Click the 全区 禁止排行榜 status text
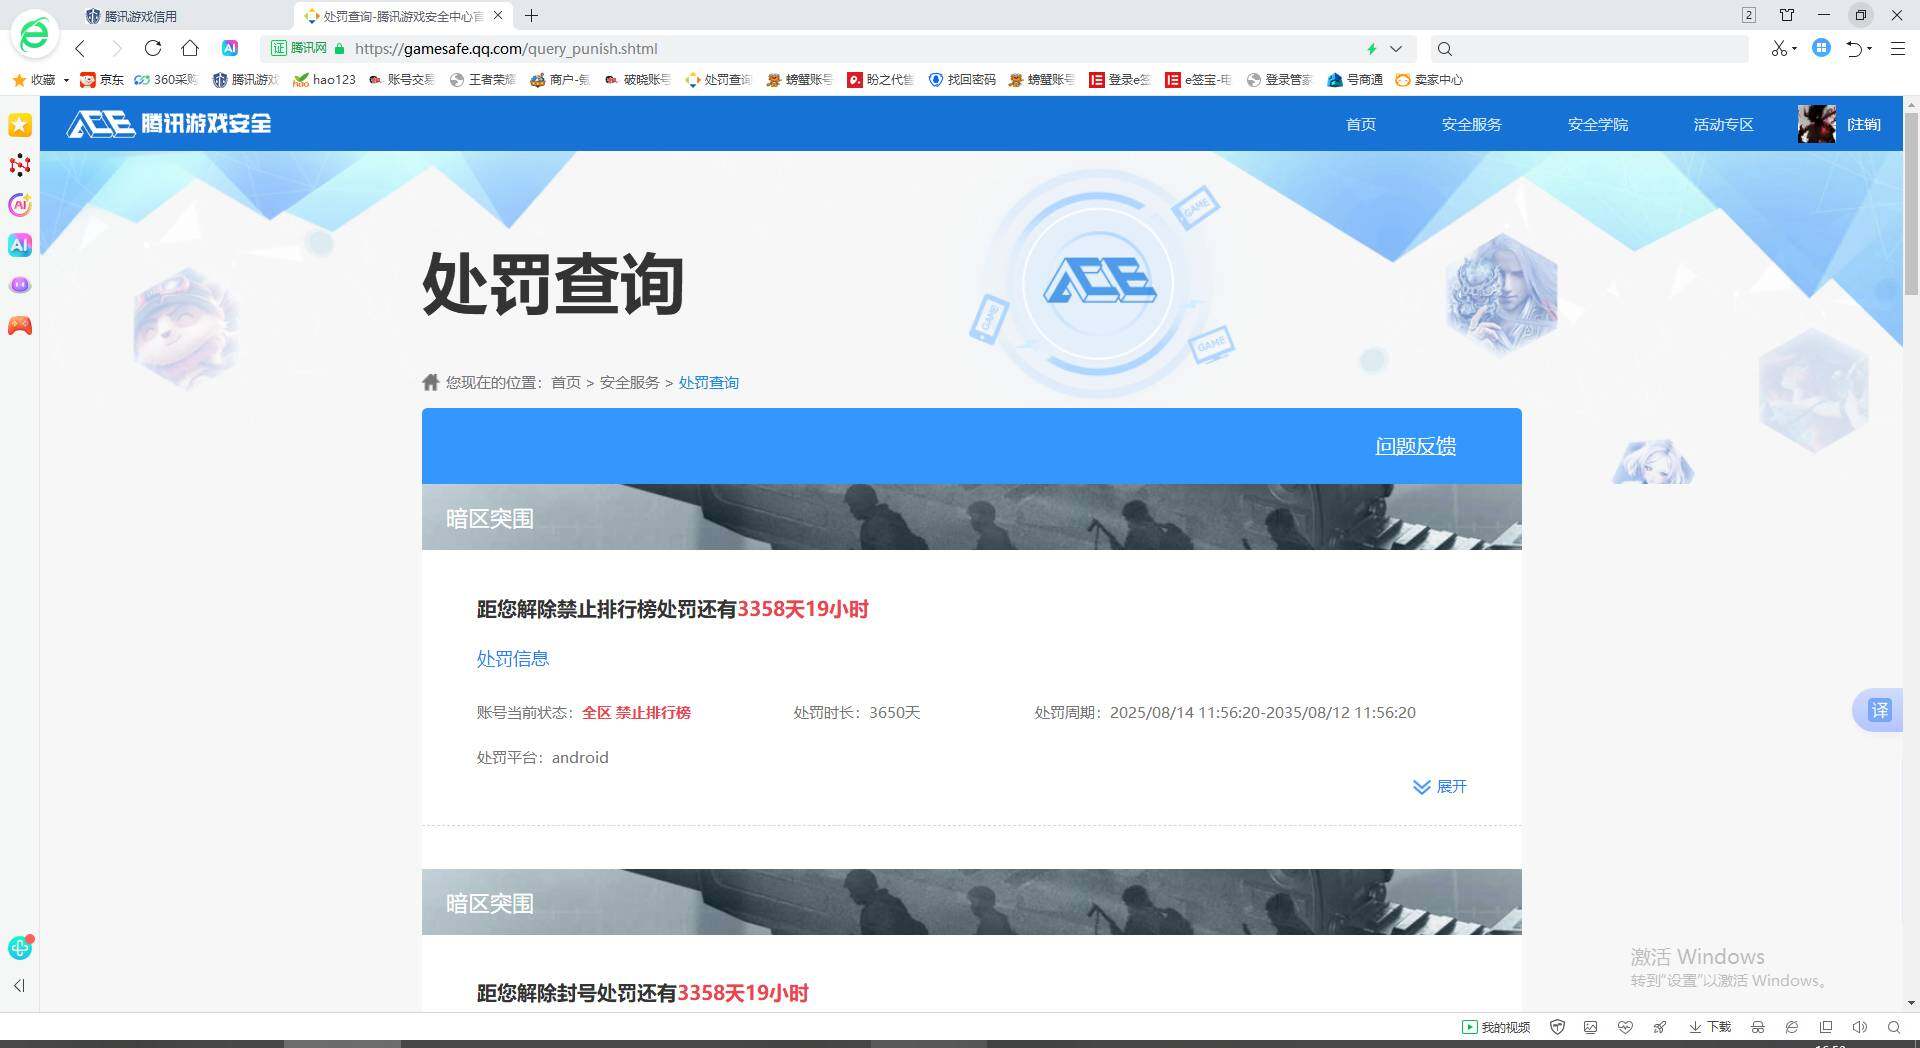The width and height of the screenshot is (1920, 1048). coord(637,713)
